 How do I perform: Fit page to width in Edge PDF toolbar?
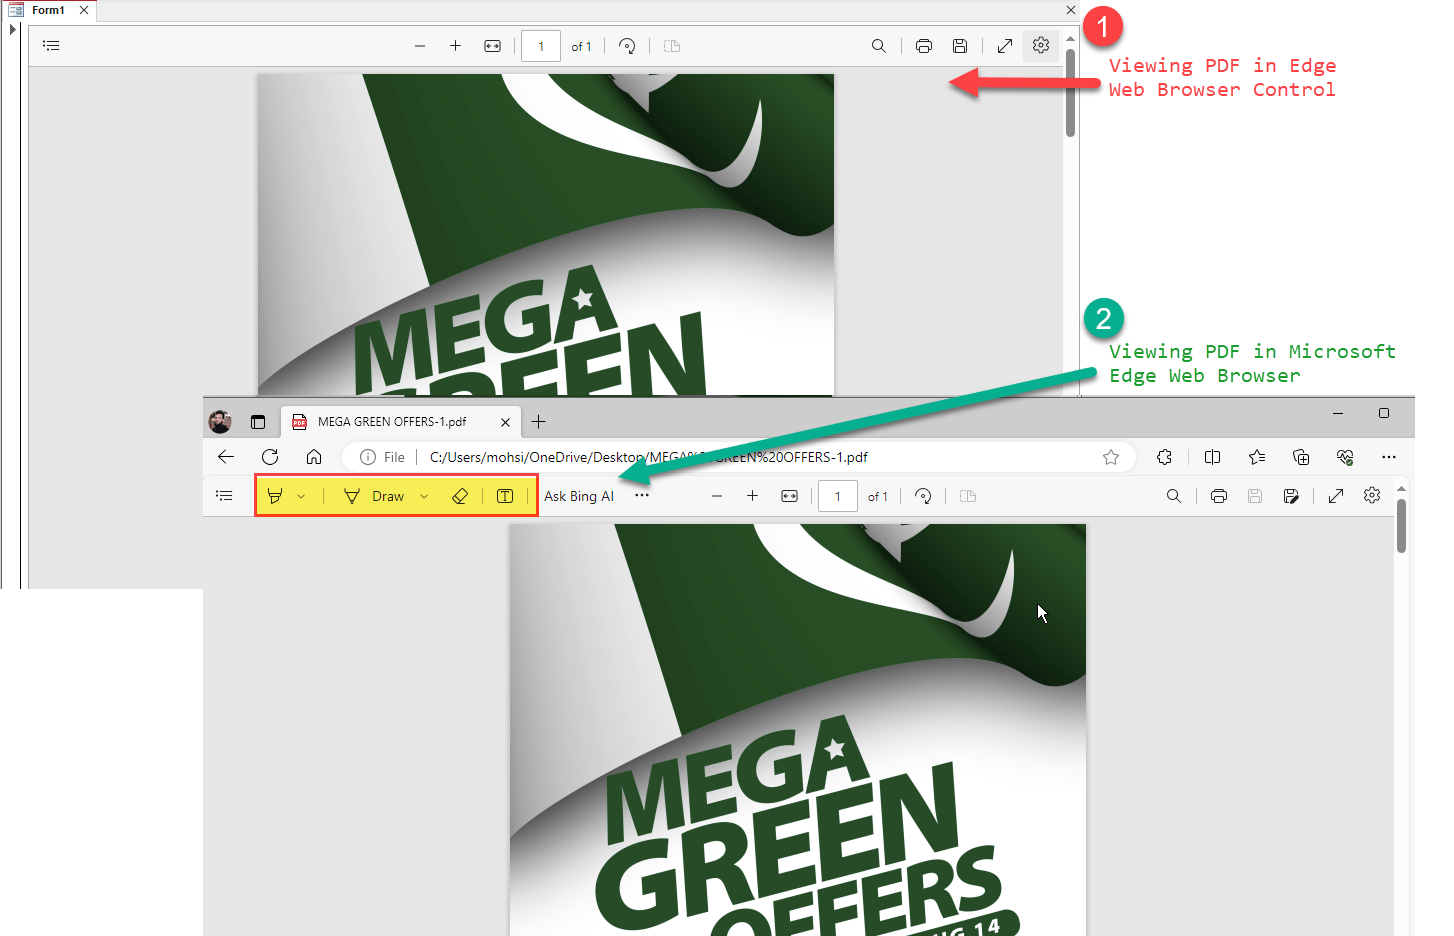[789, 496]
